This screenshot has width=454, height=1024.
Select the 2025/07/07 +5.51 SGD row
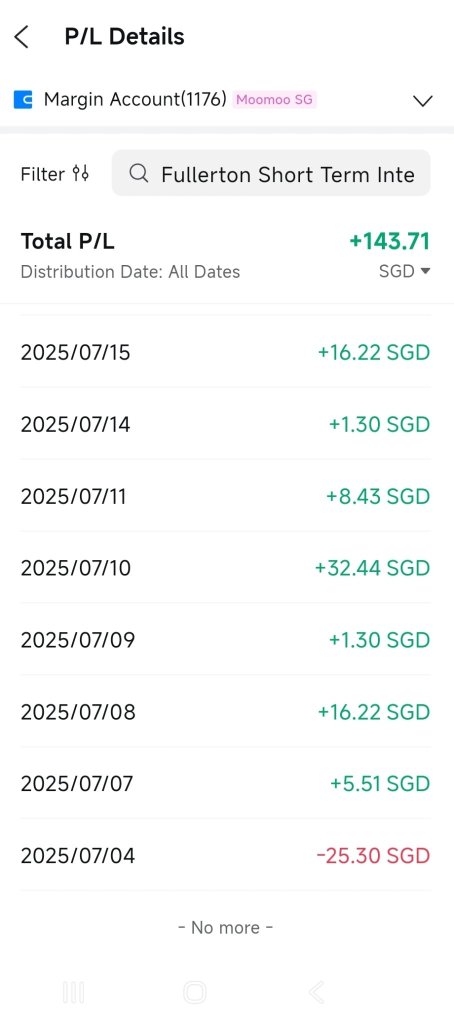225,784
